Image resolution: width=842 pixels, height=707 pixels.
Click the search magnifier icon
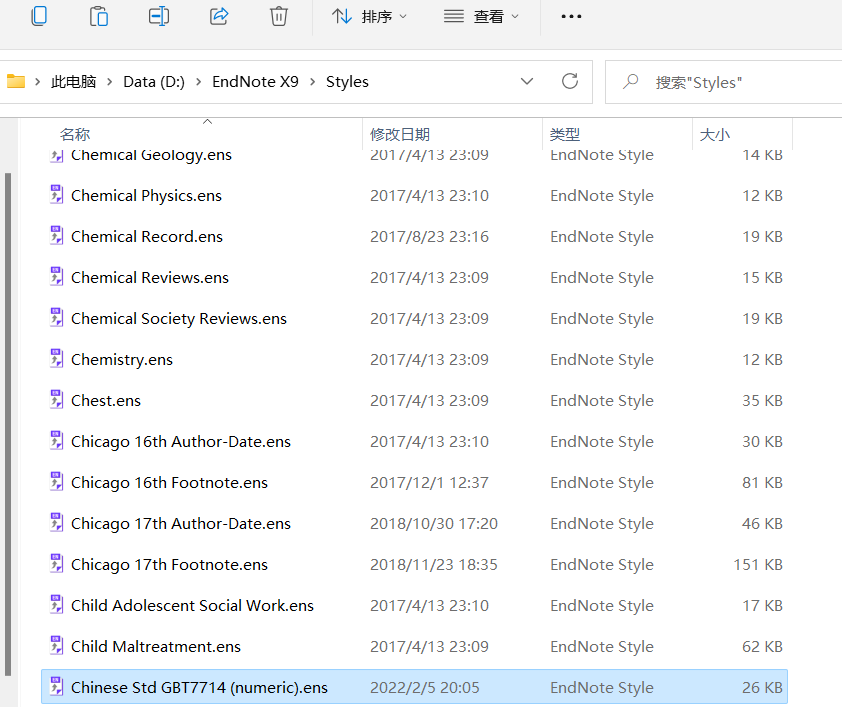pos(630,82)
